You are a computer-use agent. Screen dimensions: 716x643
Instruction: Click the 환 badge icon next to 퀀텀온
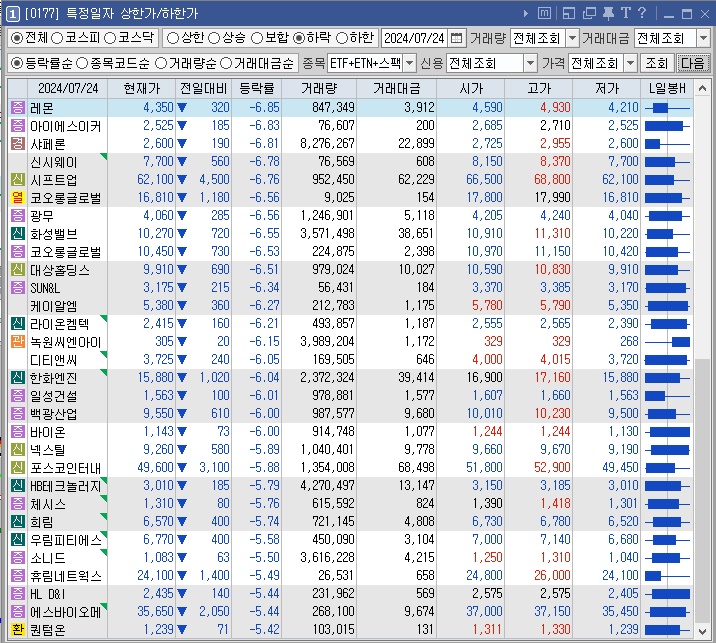tap(18, 629)
